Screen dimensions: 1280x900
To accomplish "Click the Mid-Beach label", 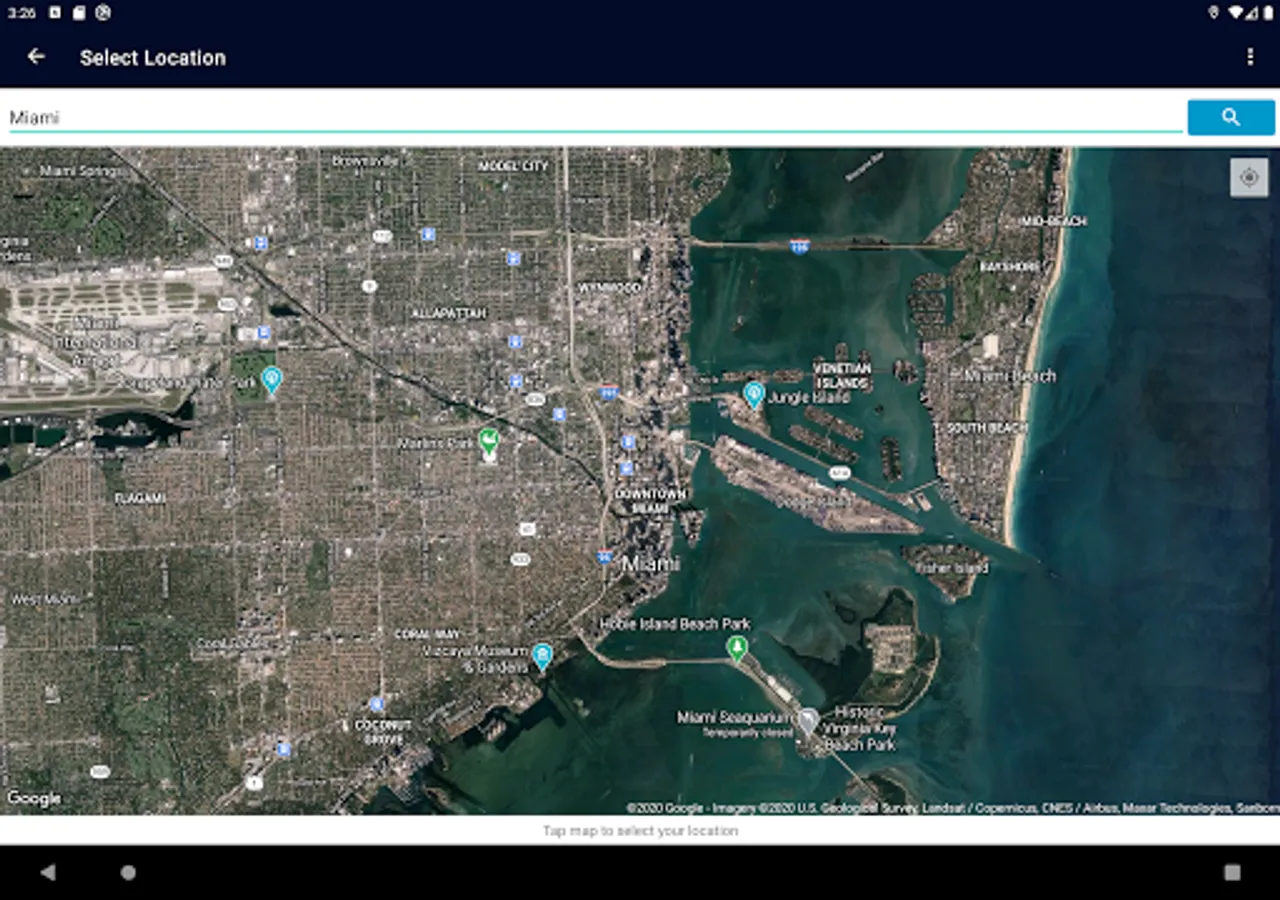I will [1053, 221].
